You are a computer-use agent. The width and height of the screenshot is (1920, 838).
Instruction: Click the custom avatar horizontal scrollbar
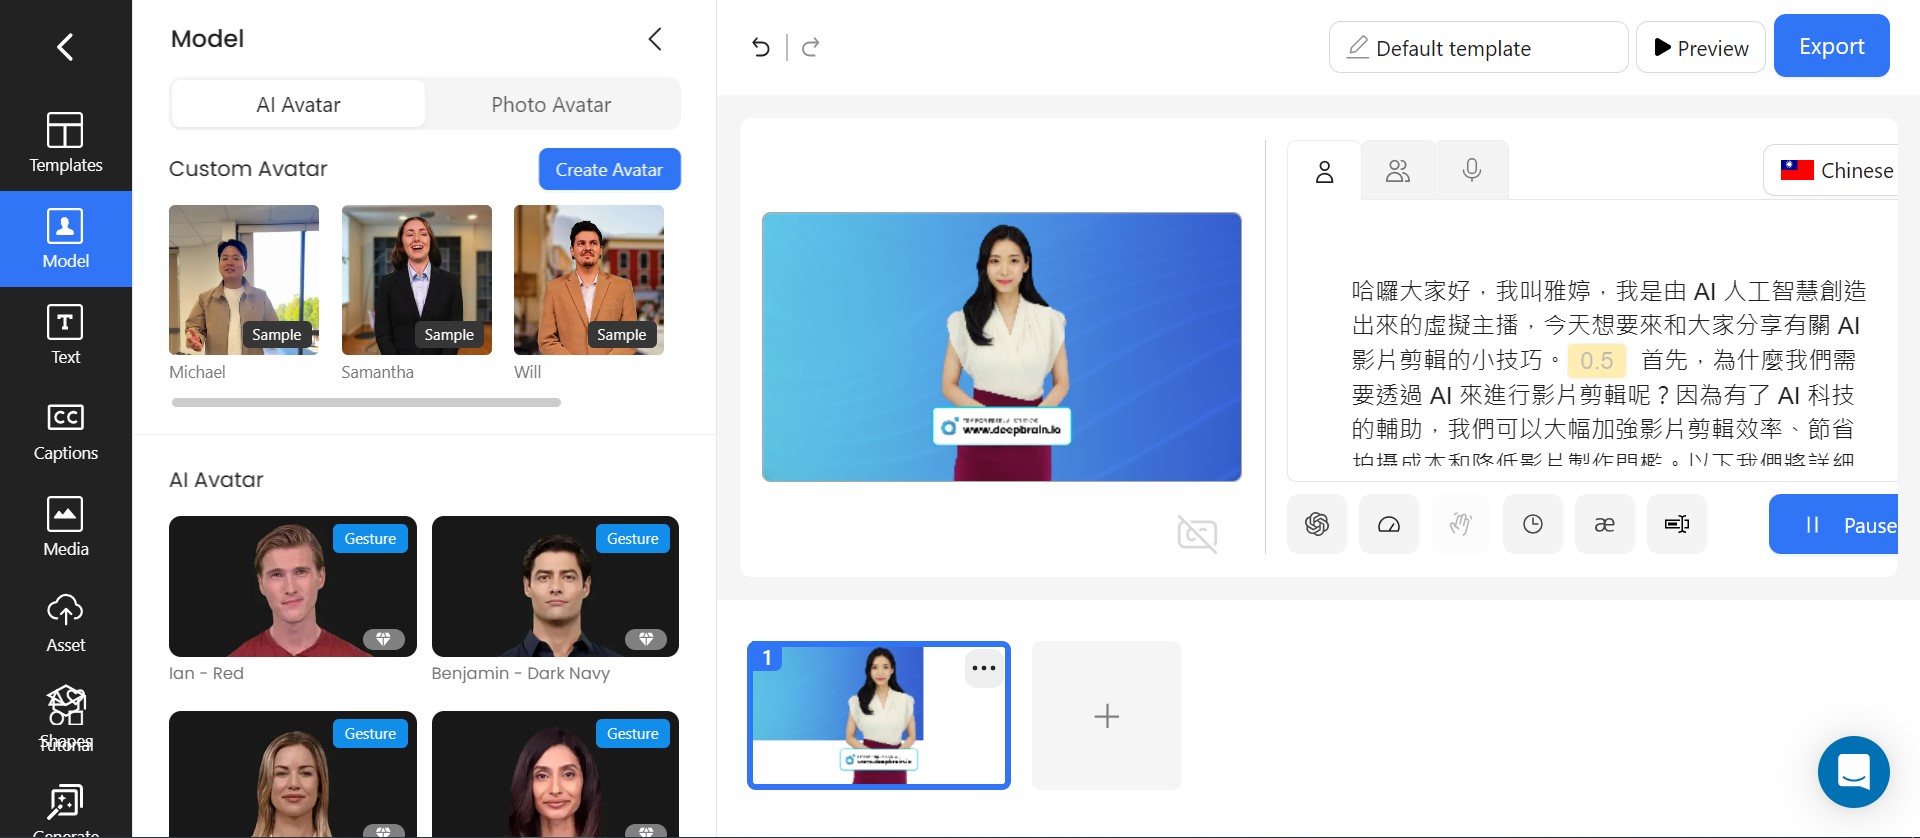coord(366,402)
